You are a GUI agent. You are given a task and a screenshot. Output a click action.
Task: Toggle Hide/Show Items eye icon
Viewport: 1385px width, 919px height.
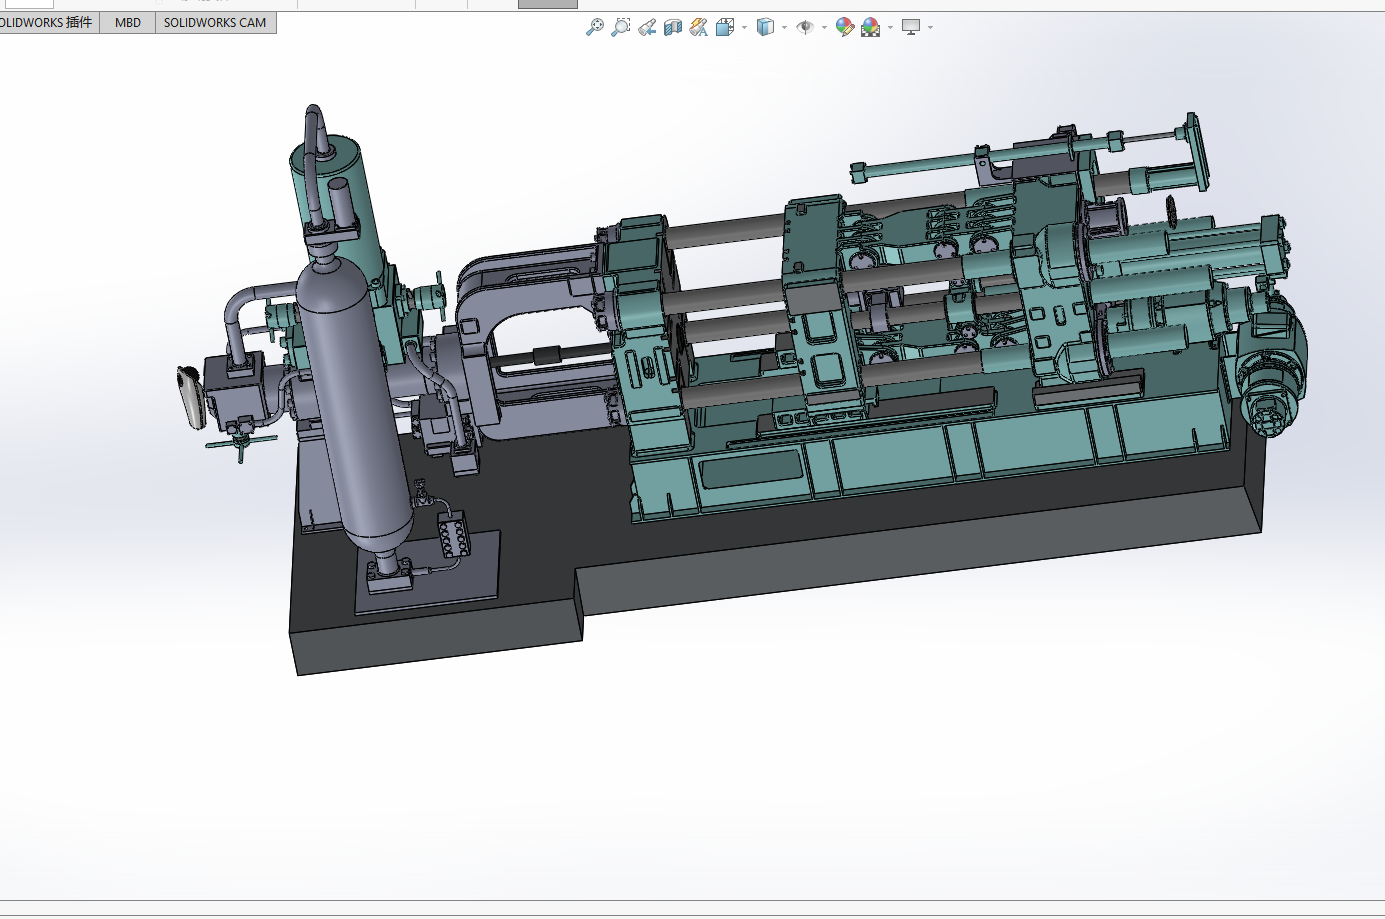point(805,27)
